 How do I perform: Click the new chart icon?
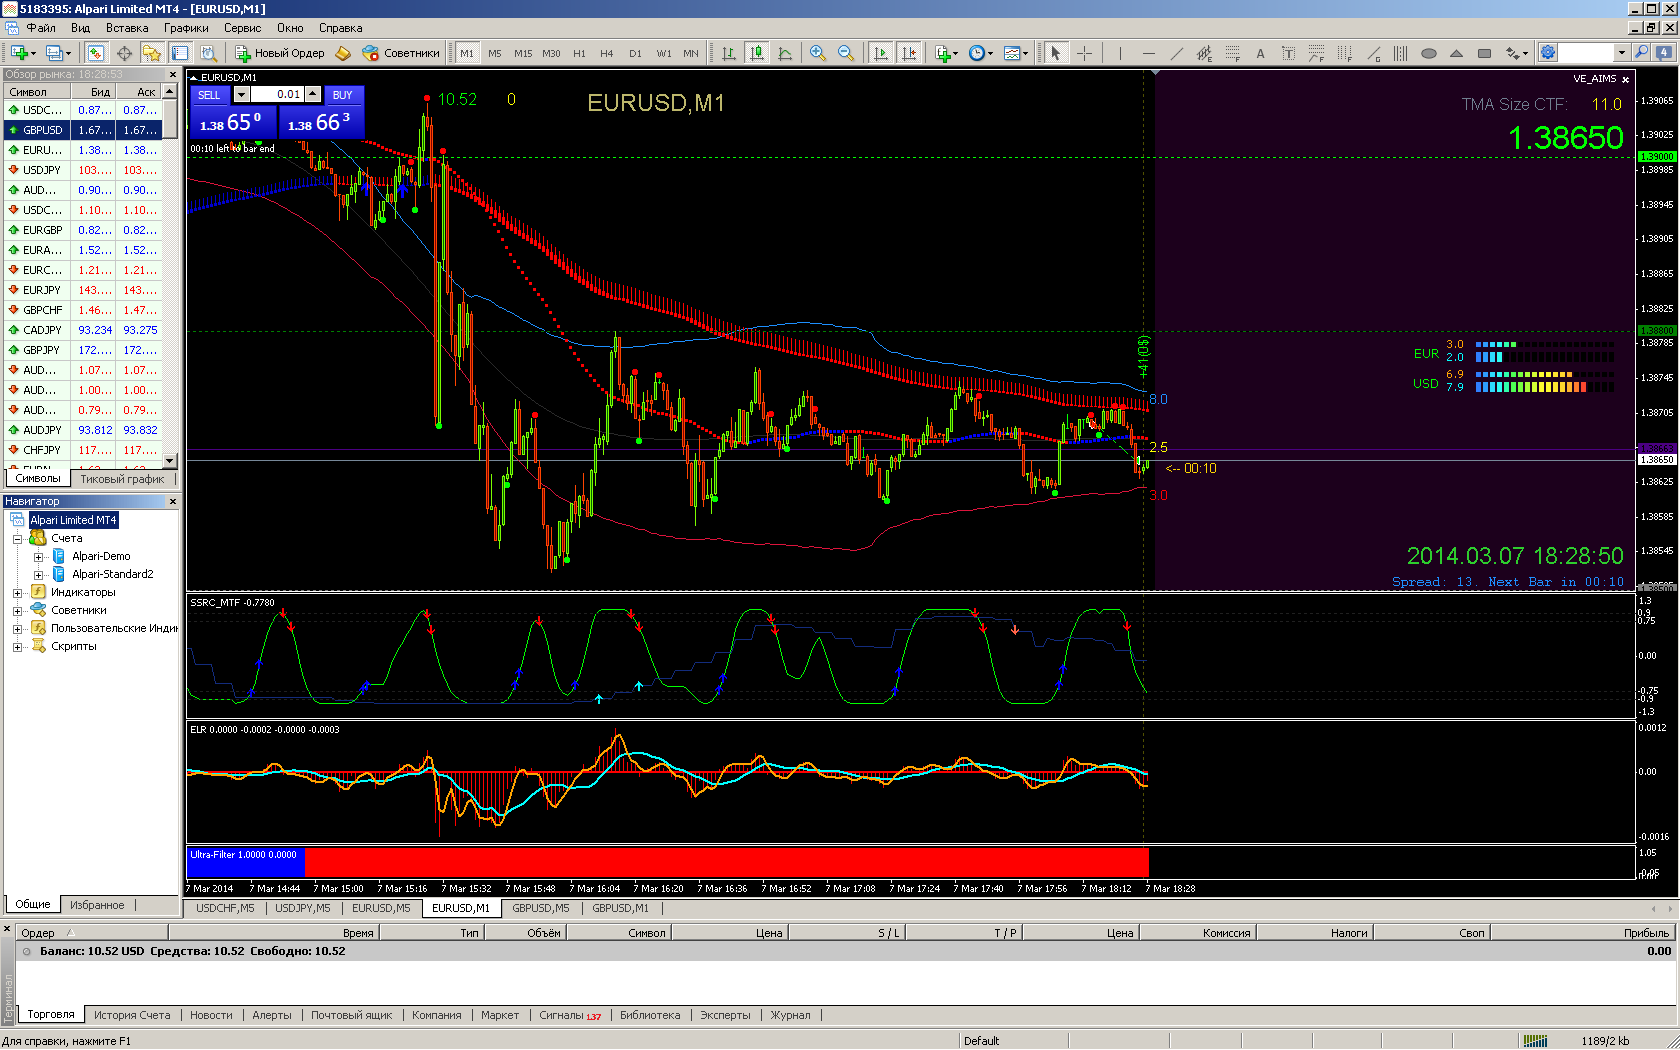(19, 53)
